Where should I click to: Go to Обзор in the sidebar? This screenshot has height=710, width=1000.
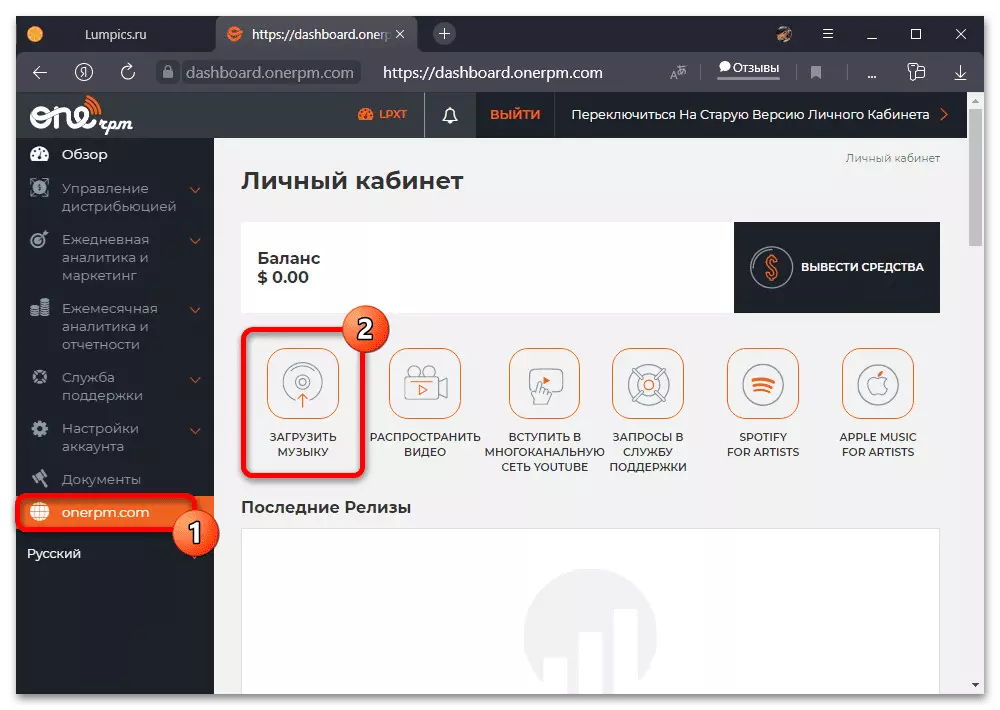85,154
